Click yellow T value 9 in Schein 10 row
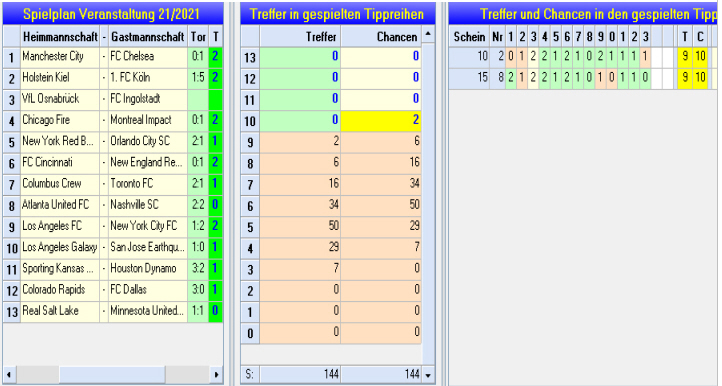This screenshot has height=386, width=722. coord(685,57)
